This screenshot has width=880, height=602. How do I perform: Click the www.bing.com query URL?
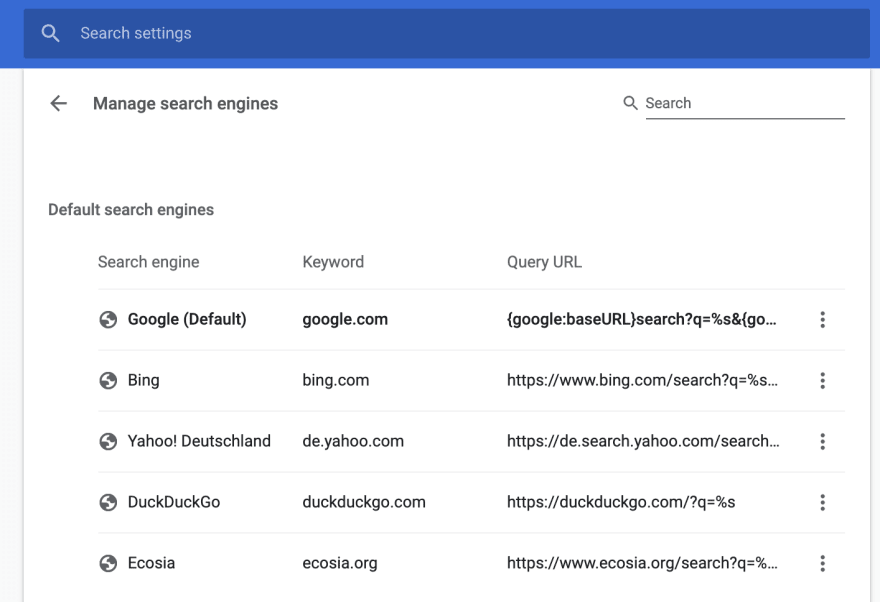tap(642, 380)
